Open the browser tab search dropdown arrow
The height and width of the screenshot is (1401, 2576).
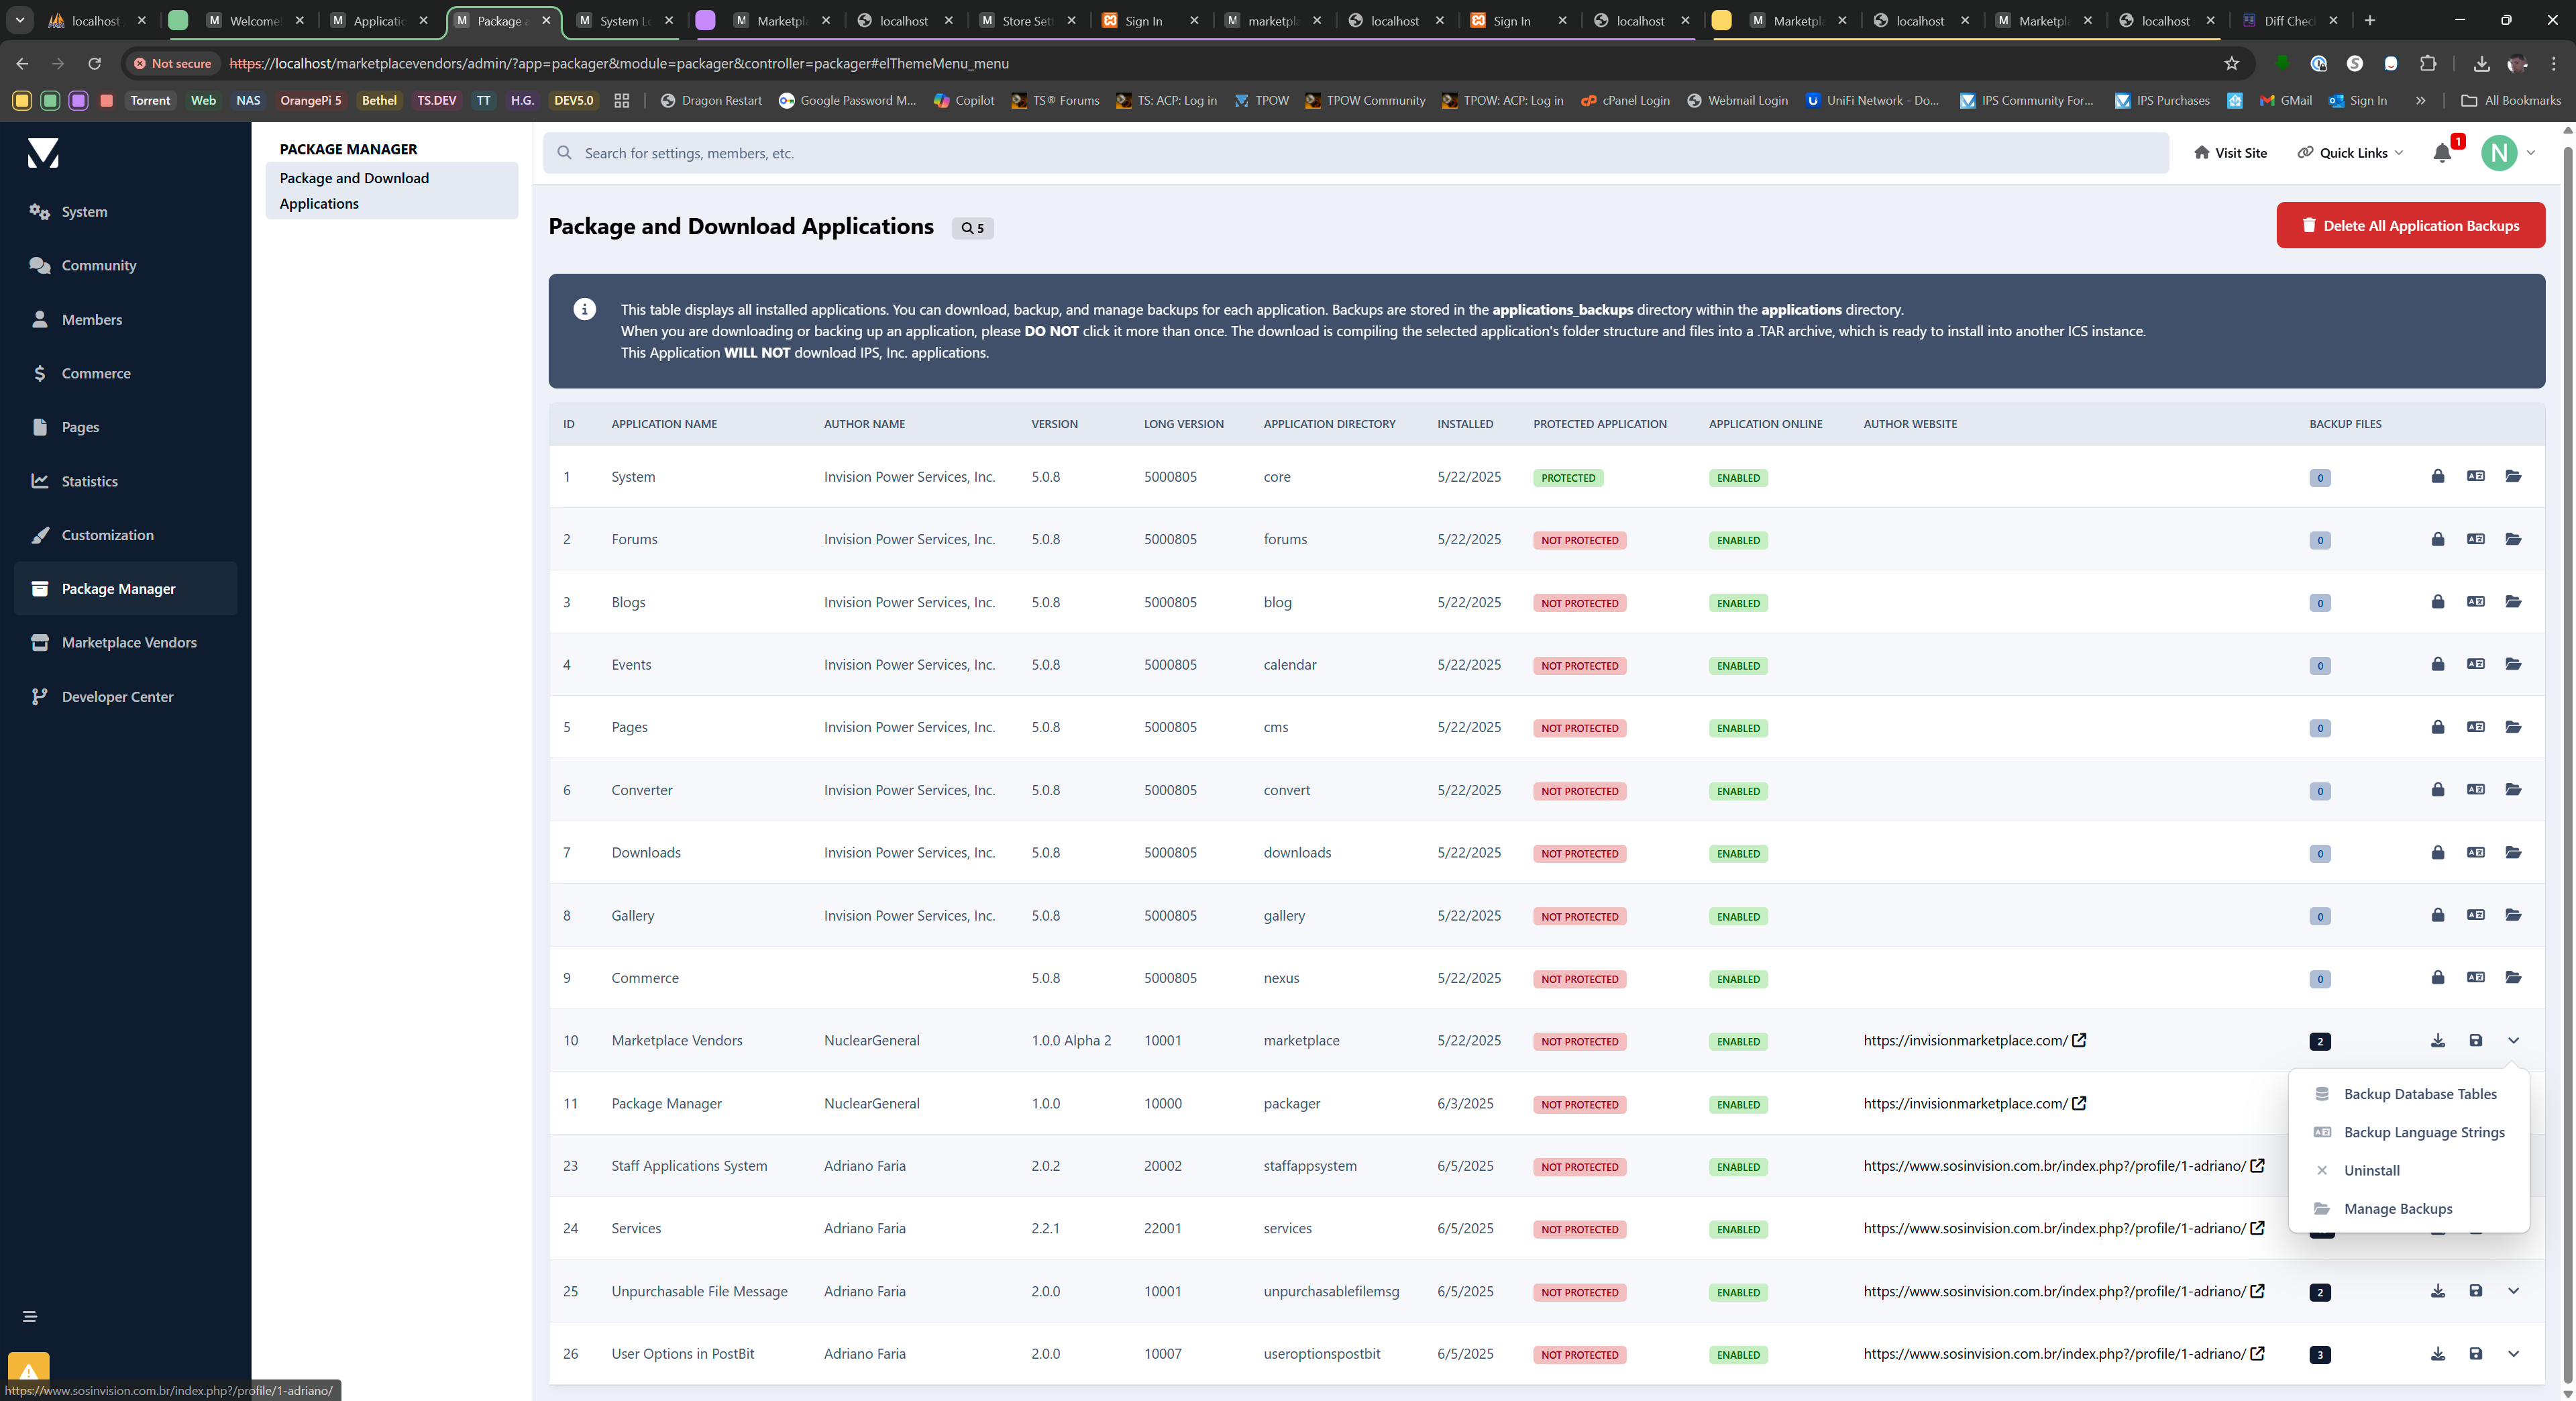19,20
